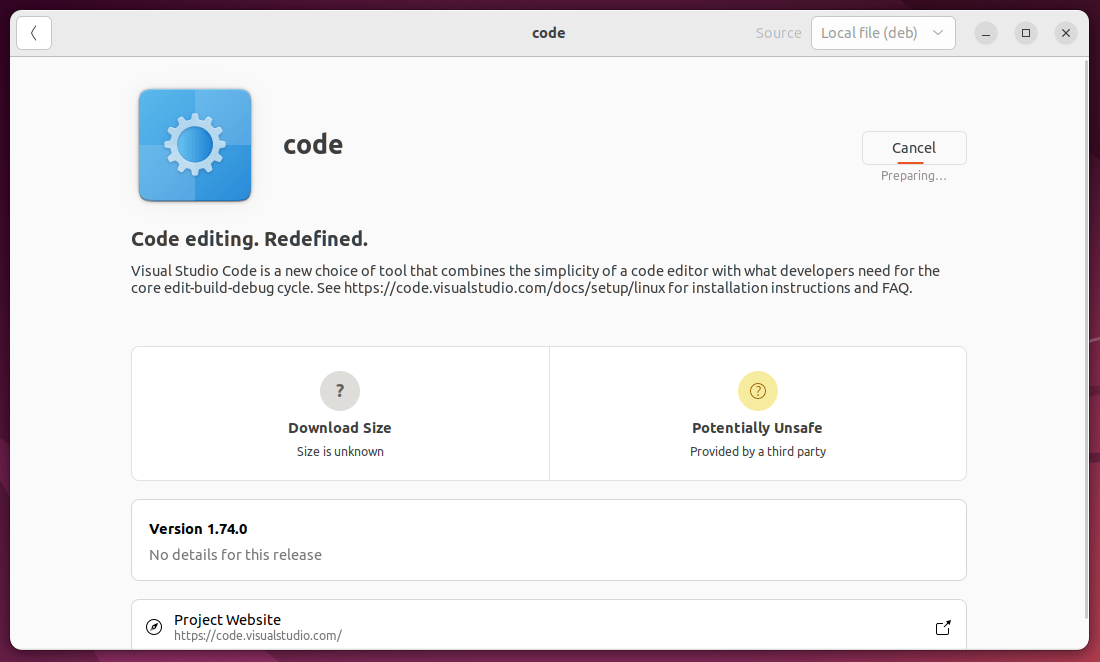Click the 'Code editing. Redefined.' heading
This screenshot has width=1100, height=662.
[249, 239]
